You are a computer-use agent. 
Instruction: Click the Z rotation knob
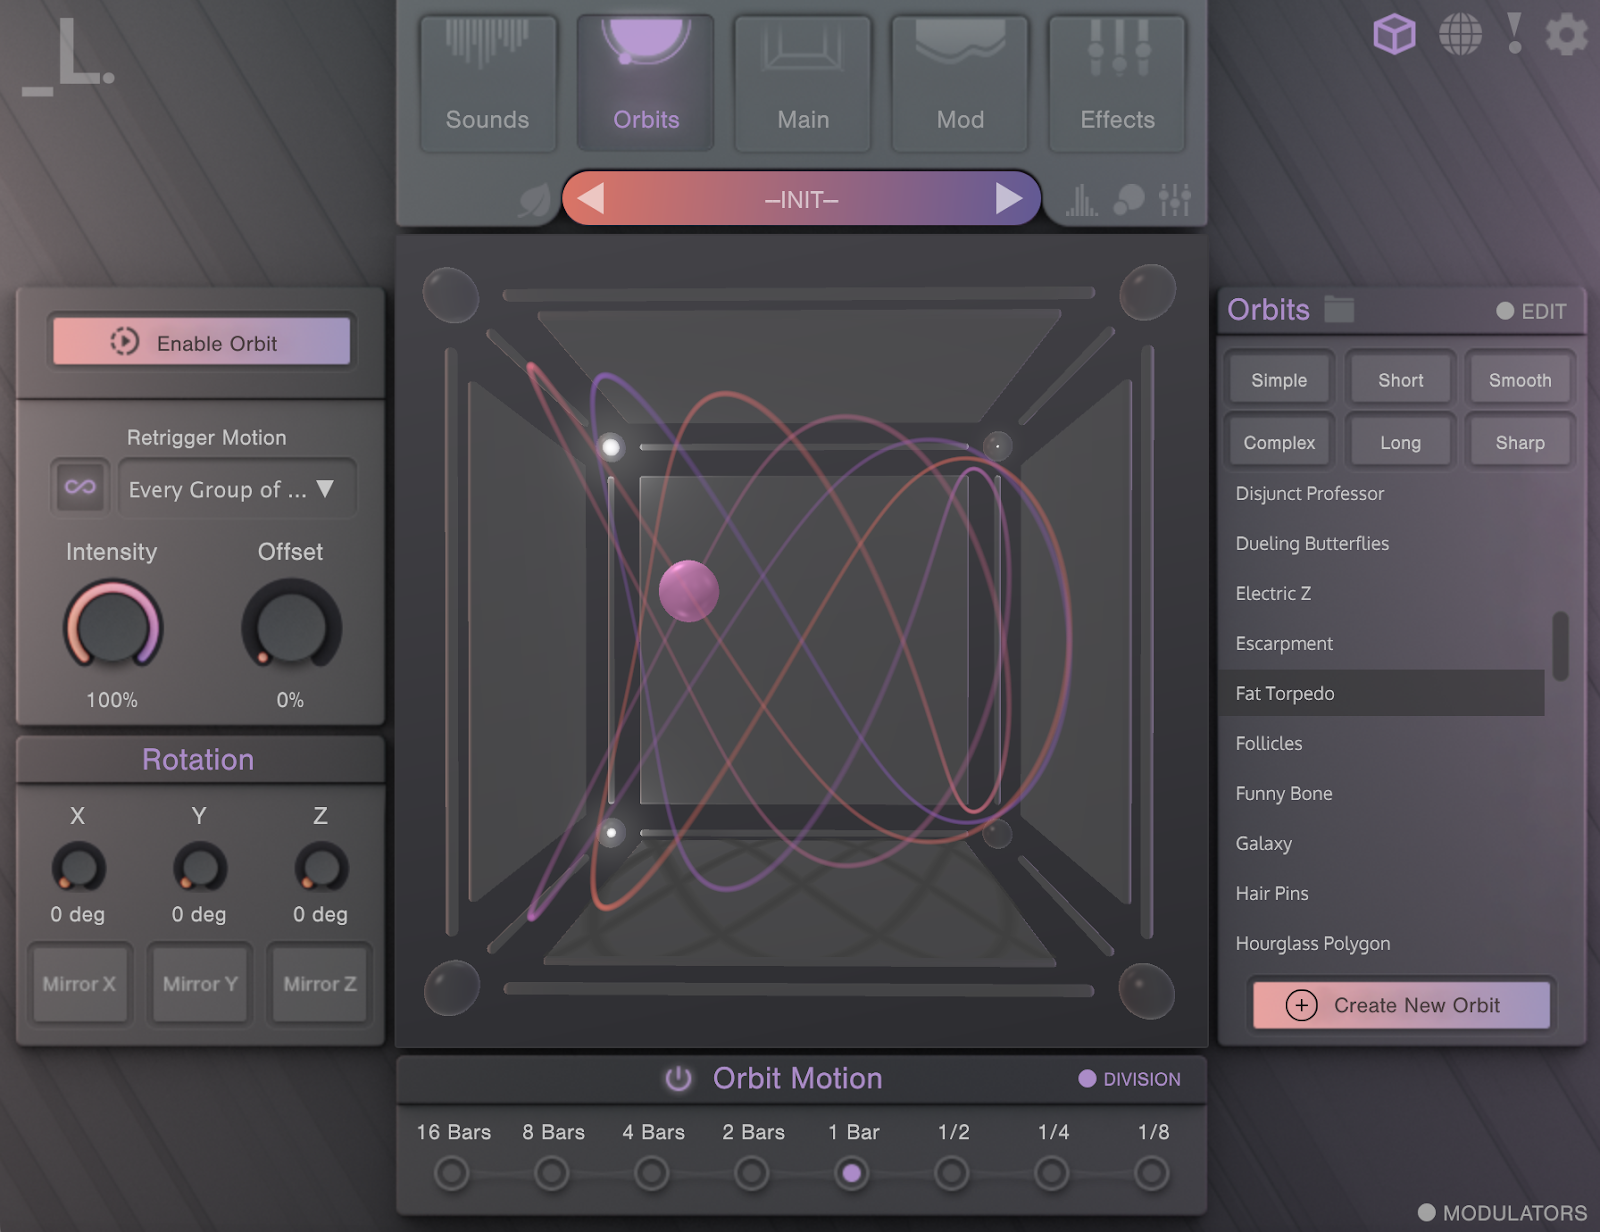tap(321, 867)
